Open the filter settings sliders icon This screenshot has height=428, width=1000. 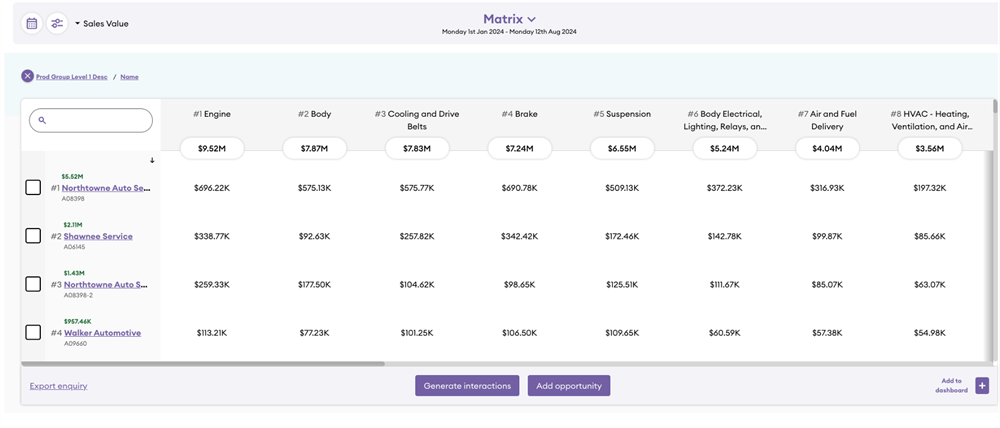pyautogui.click(x=57, y=23)
